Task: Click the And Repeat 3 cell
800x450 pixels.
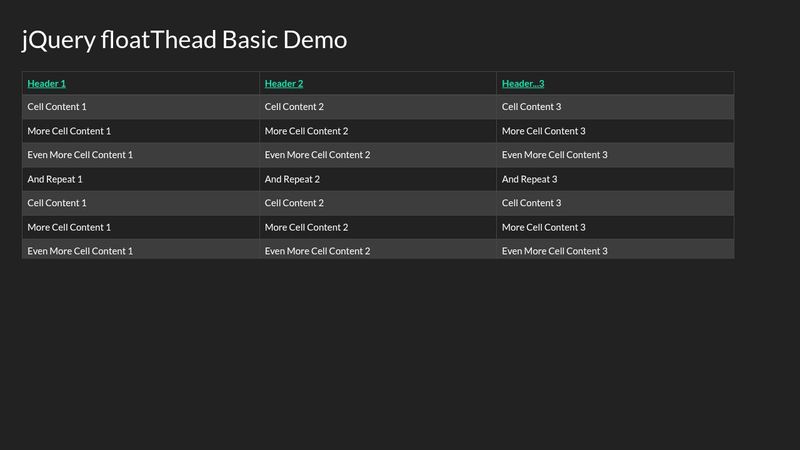Action: [529, 179]
